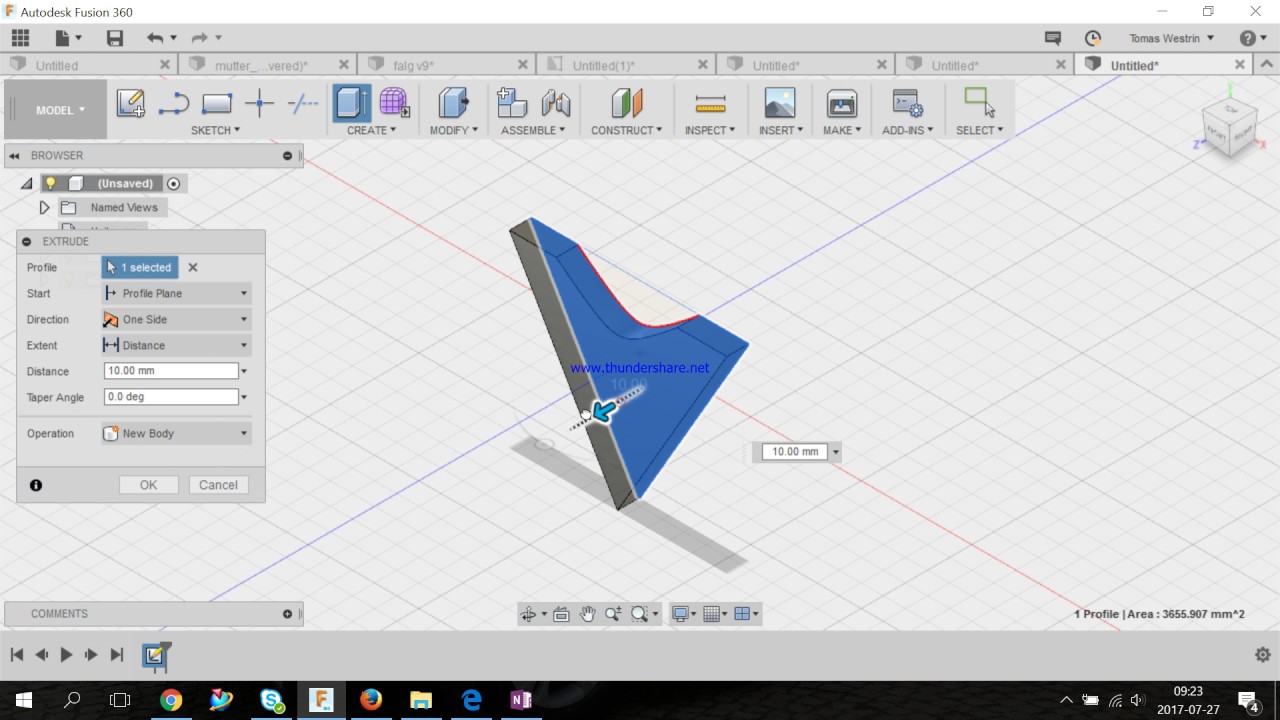Expand the Comments panel plus button
Screen dimensions: 1280x720
[287, 614]
